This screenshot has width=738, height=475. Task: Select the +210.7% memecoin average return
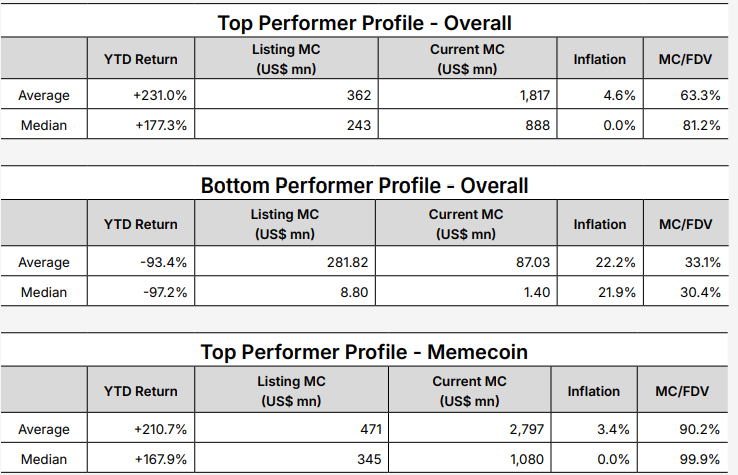pyautogui.click(x=160, y=430)
